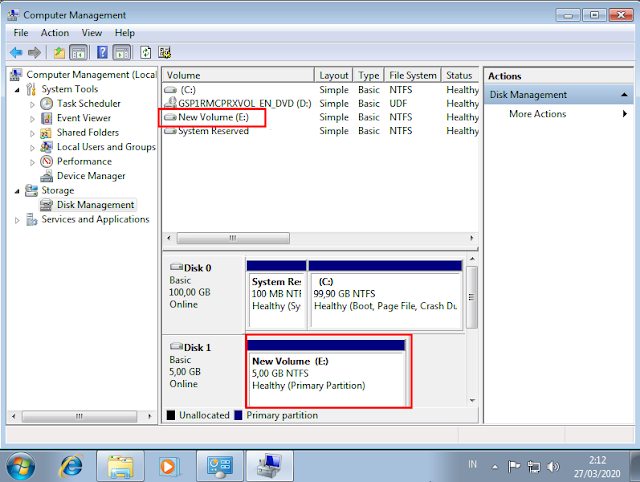Click disk view scroll up arrow

(472, 259)
